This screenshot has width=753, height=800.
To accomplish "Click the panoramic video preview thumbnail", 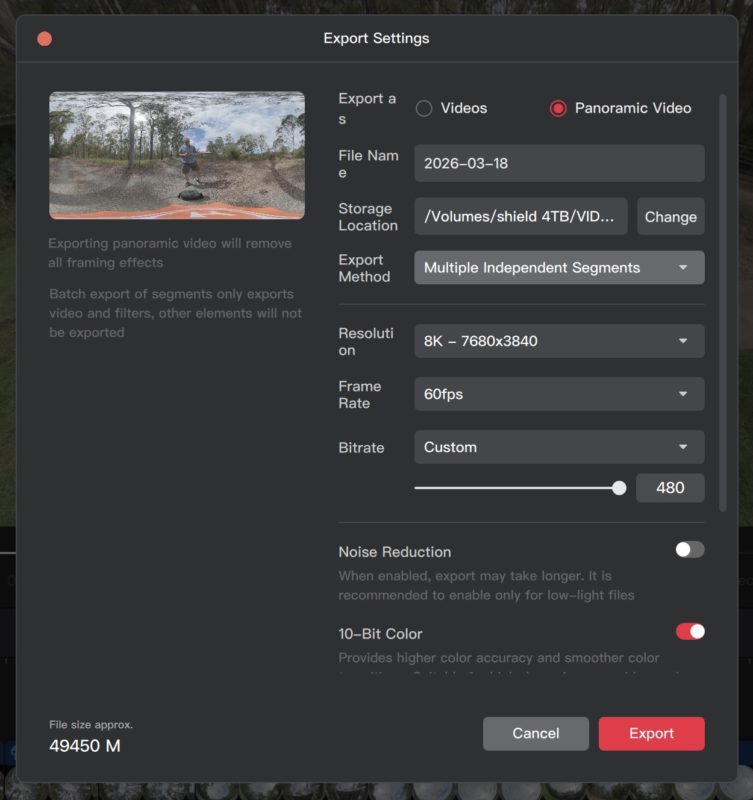I will (x=177, y=156).
